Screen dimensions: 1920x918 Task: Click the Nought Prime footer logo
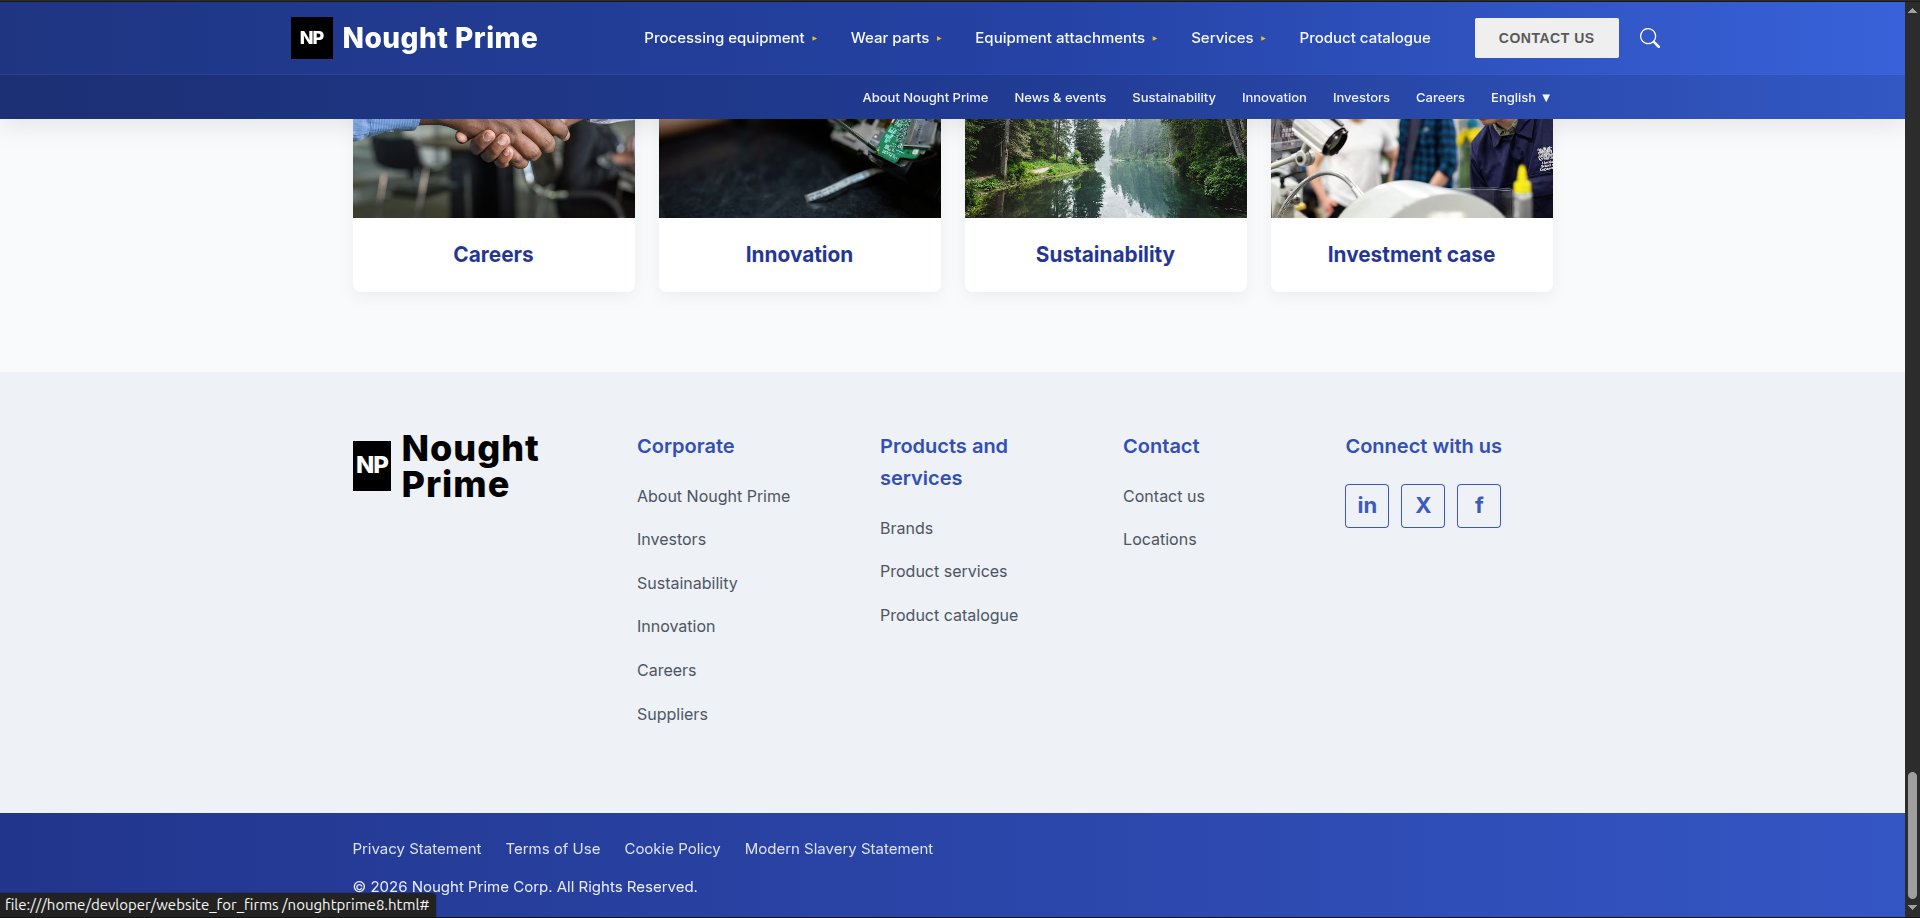(446, 466)
